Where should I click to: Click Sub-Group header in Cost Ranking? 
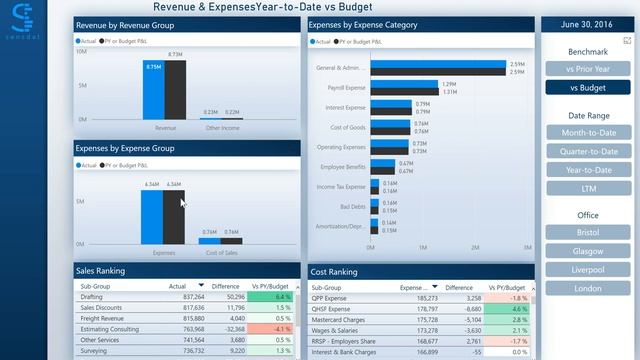pyautogui.click(x=326, y=288)
